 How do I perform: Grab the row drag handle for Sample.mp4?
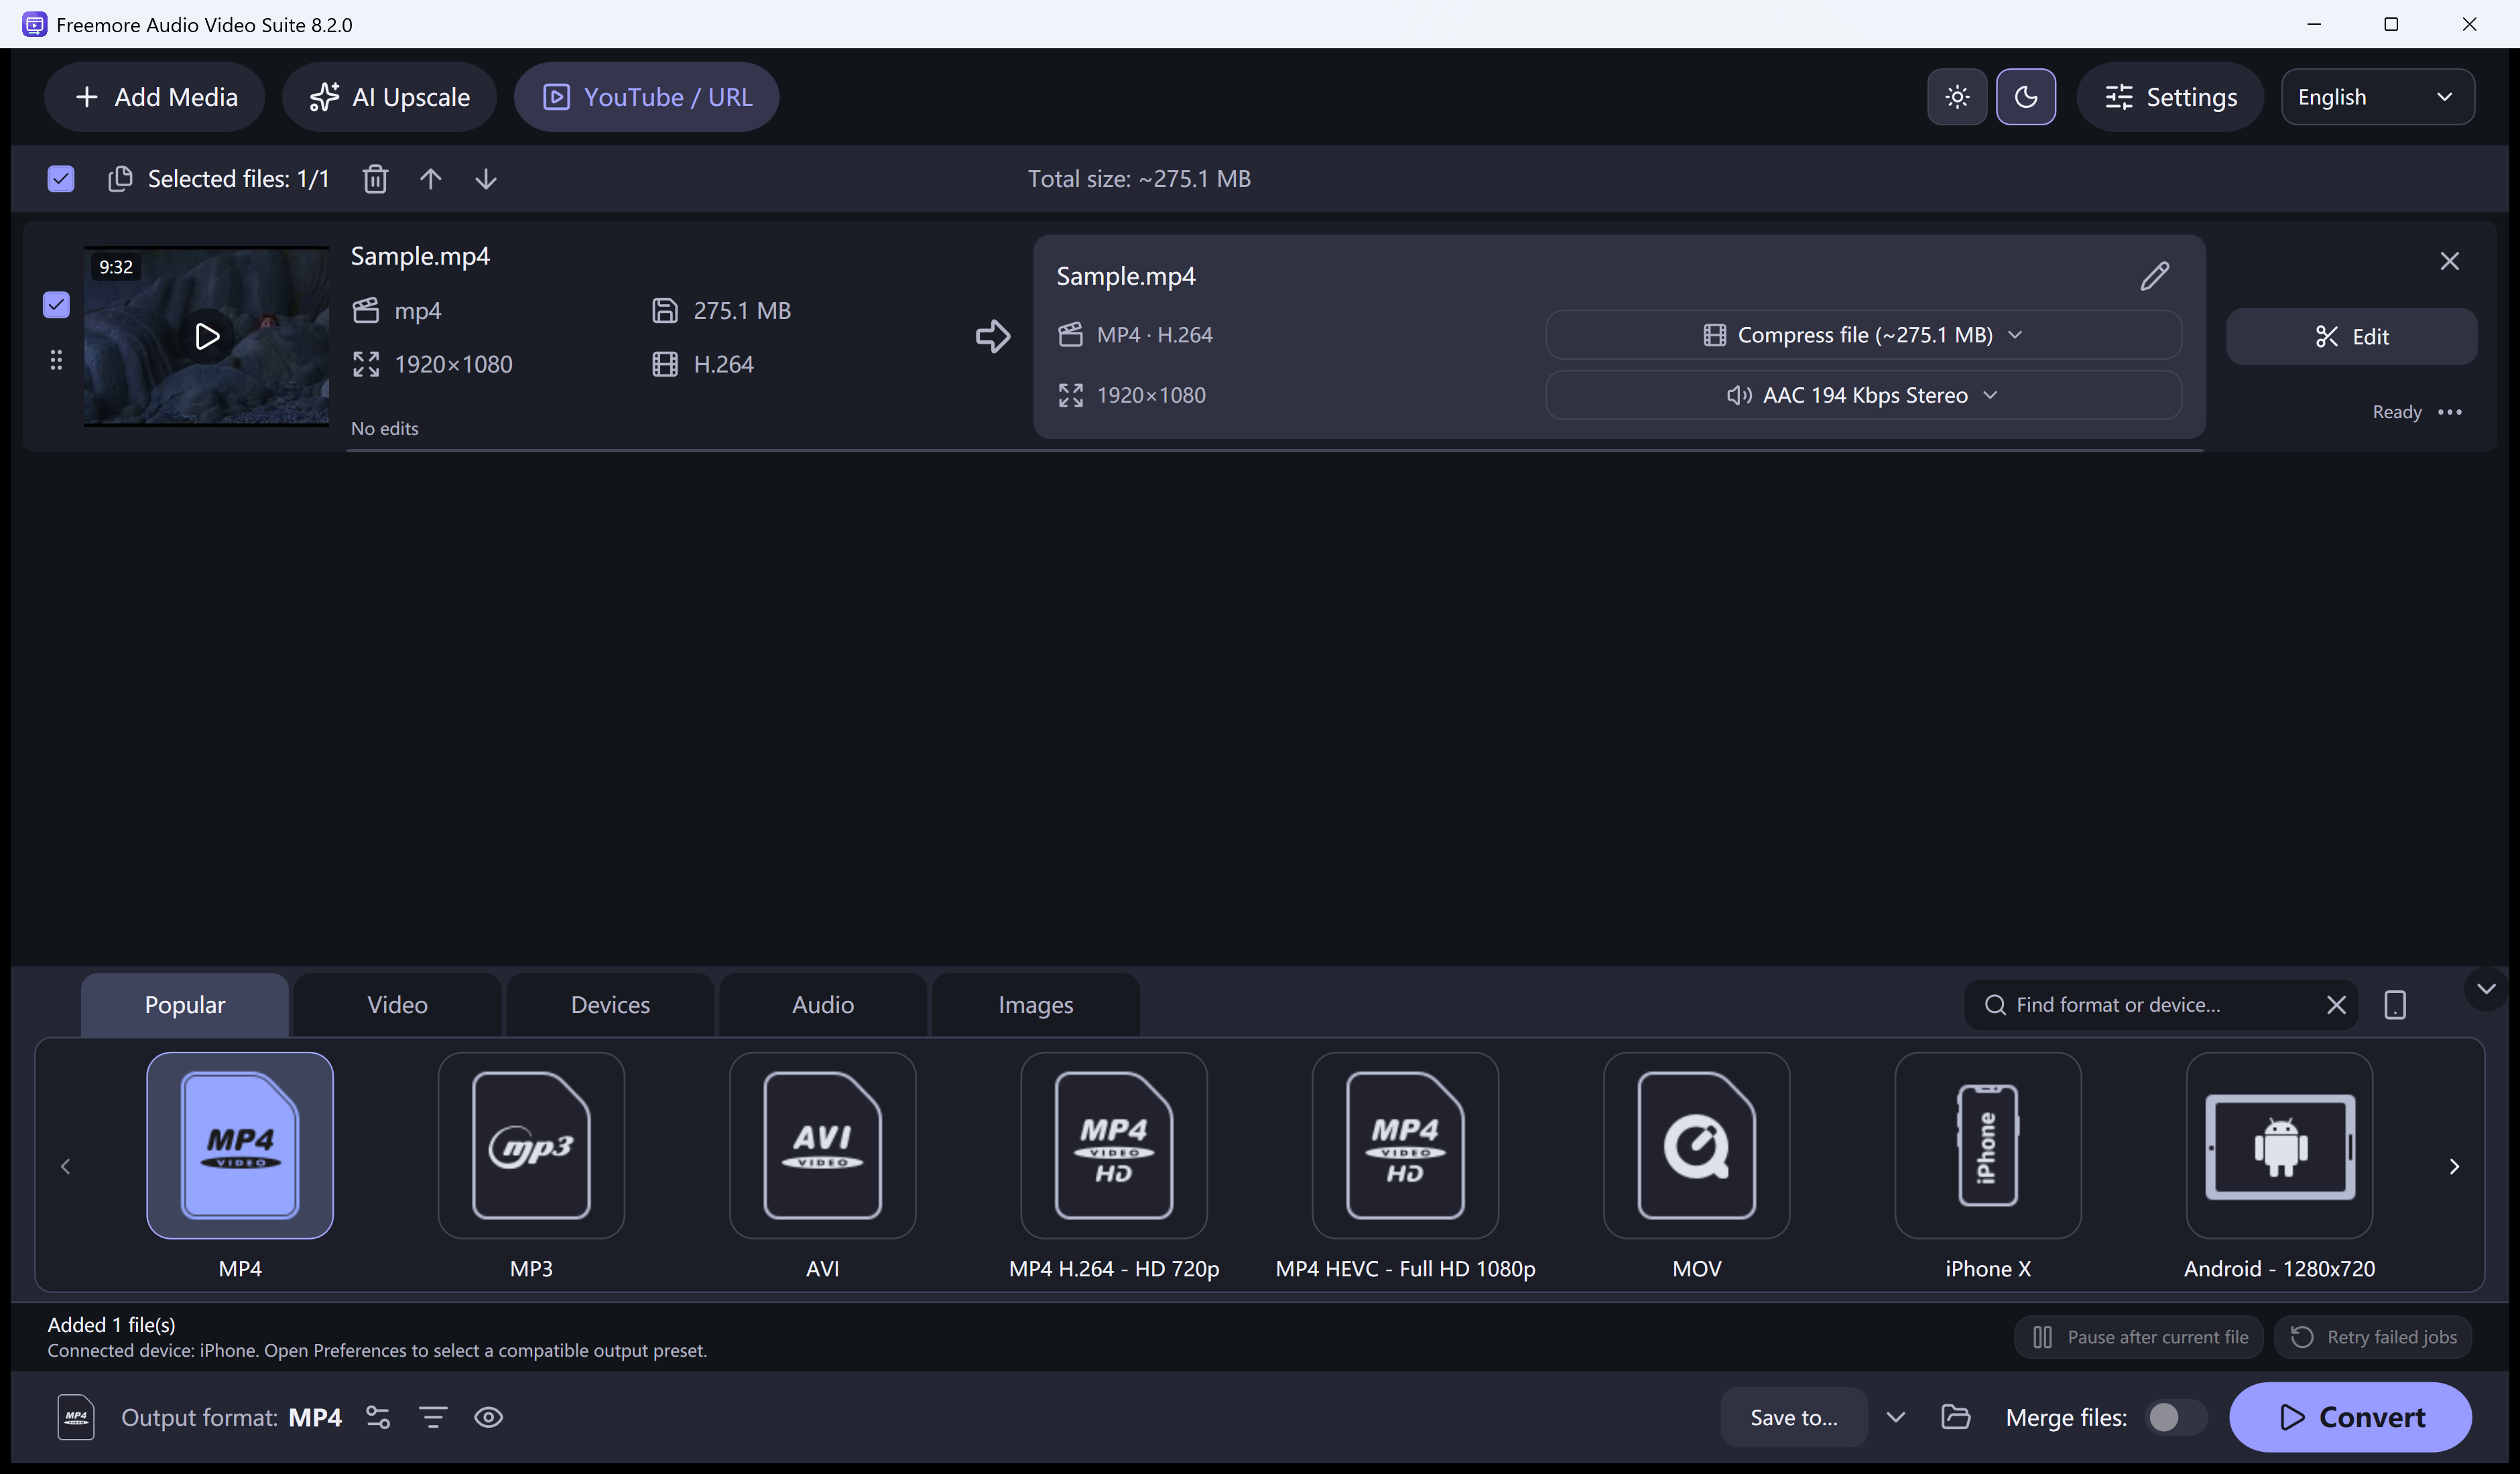click(56, 360)
